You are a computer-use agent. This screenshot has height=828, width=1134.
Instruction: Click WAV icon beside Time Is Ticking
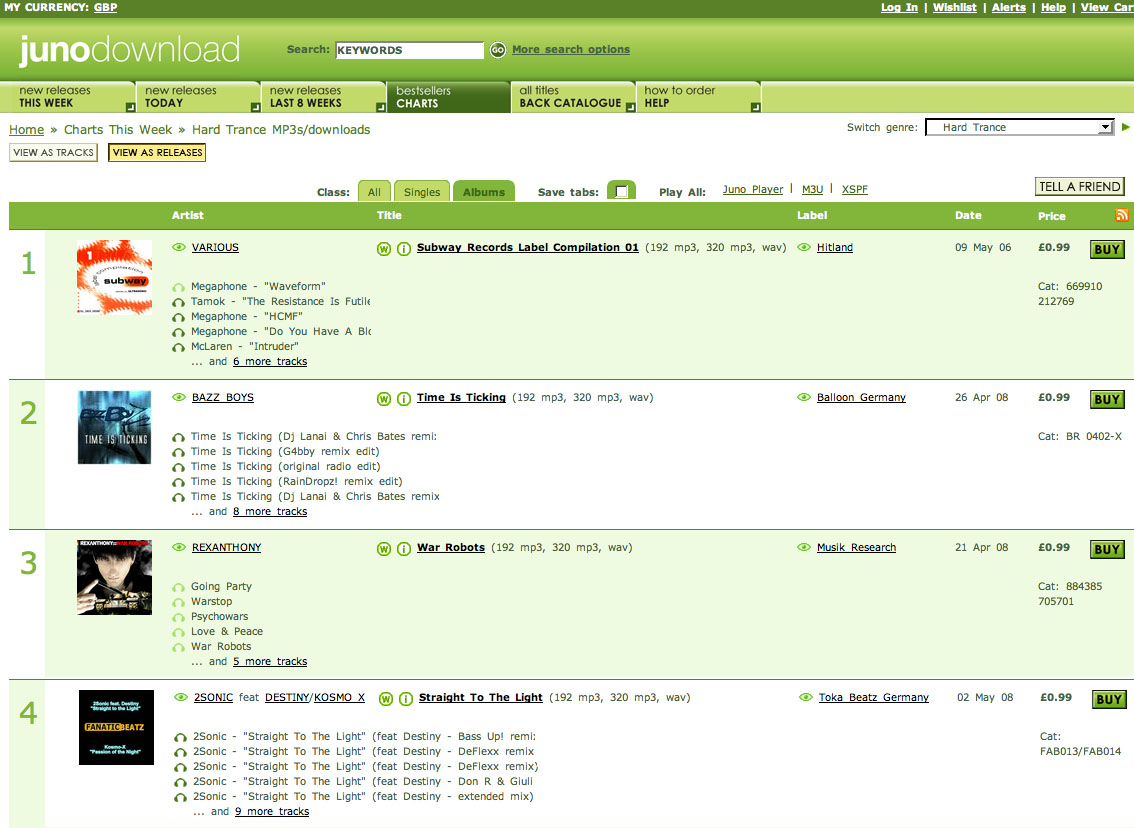tap(384, 399)
